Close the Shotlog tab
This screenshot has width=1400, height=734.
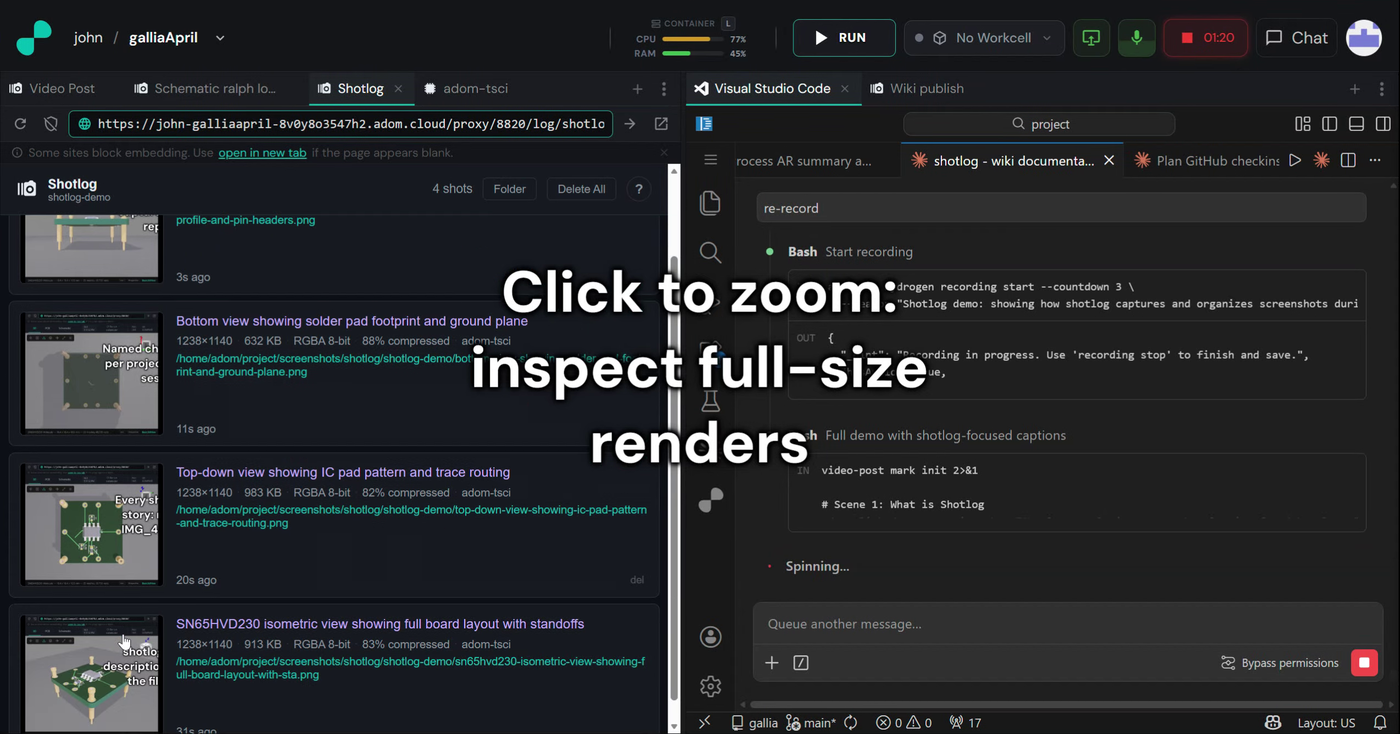pyautogui.click(x=398, y=89)
